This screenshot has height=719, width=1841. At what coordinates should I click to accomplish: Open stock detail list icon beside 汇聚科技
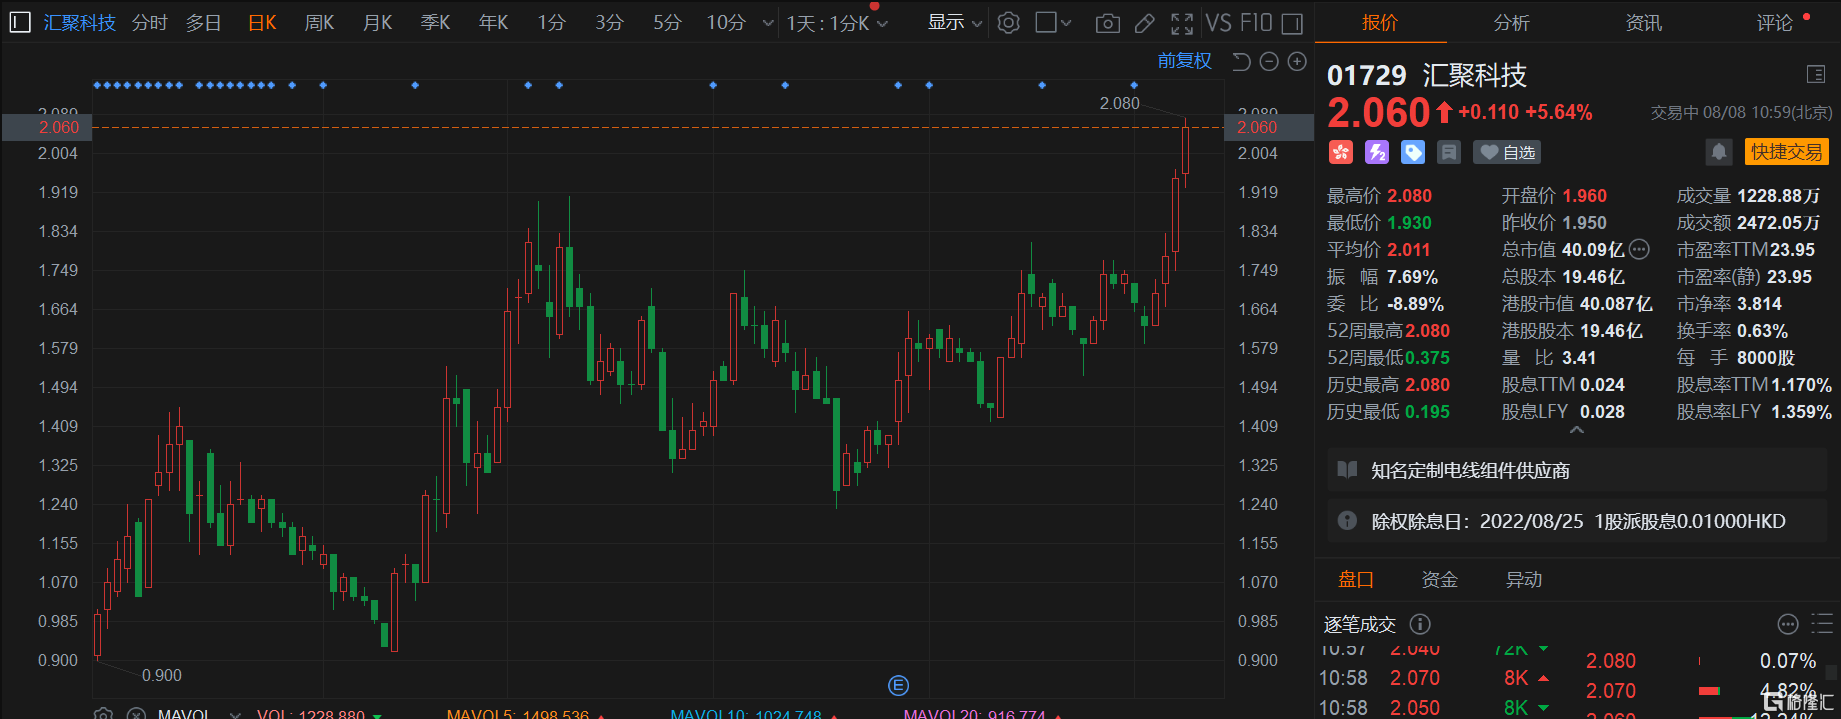(1816, 74)
